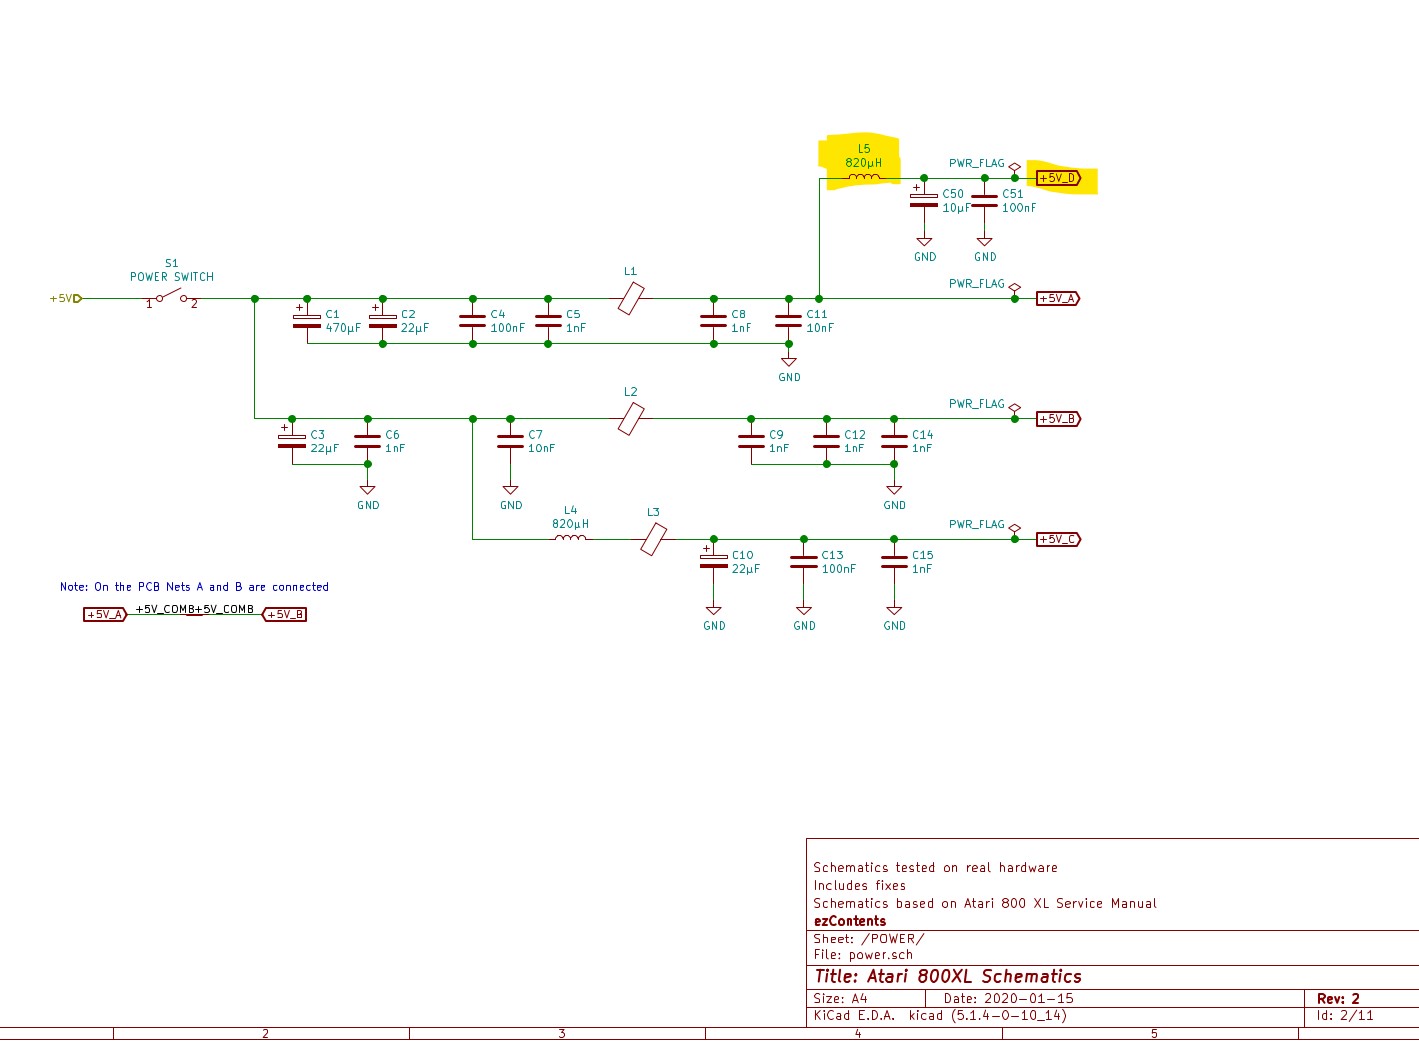Screen dimensions: 1419x1058
Task: Select the C50 10µF polarized capacitor
Action: (924, 200)
